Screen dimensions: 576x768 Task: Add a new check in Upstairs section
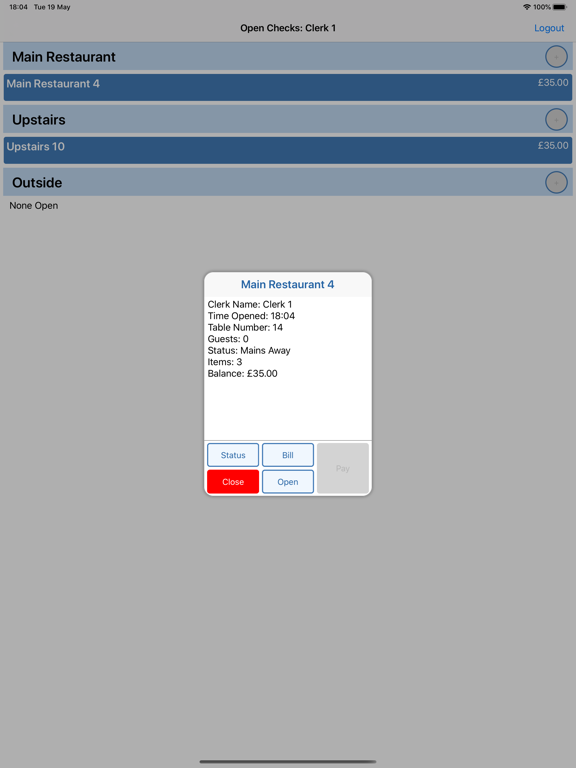[556, 120]
